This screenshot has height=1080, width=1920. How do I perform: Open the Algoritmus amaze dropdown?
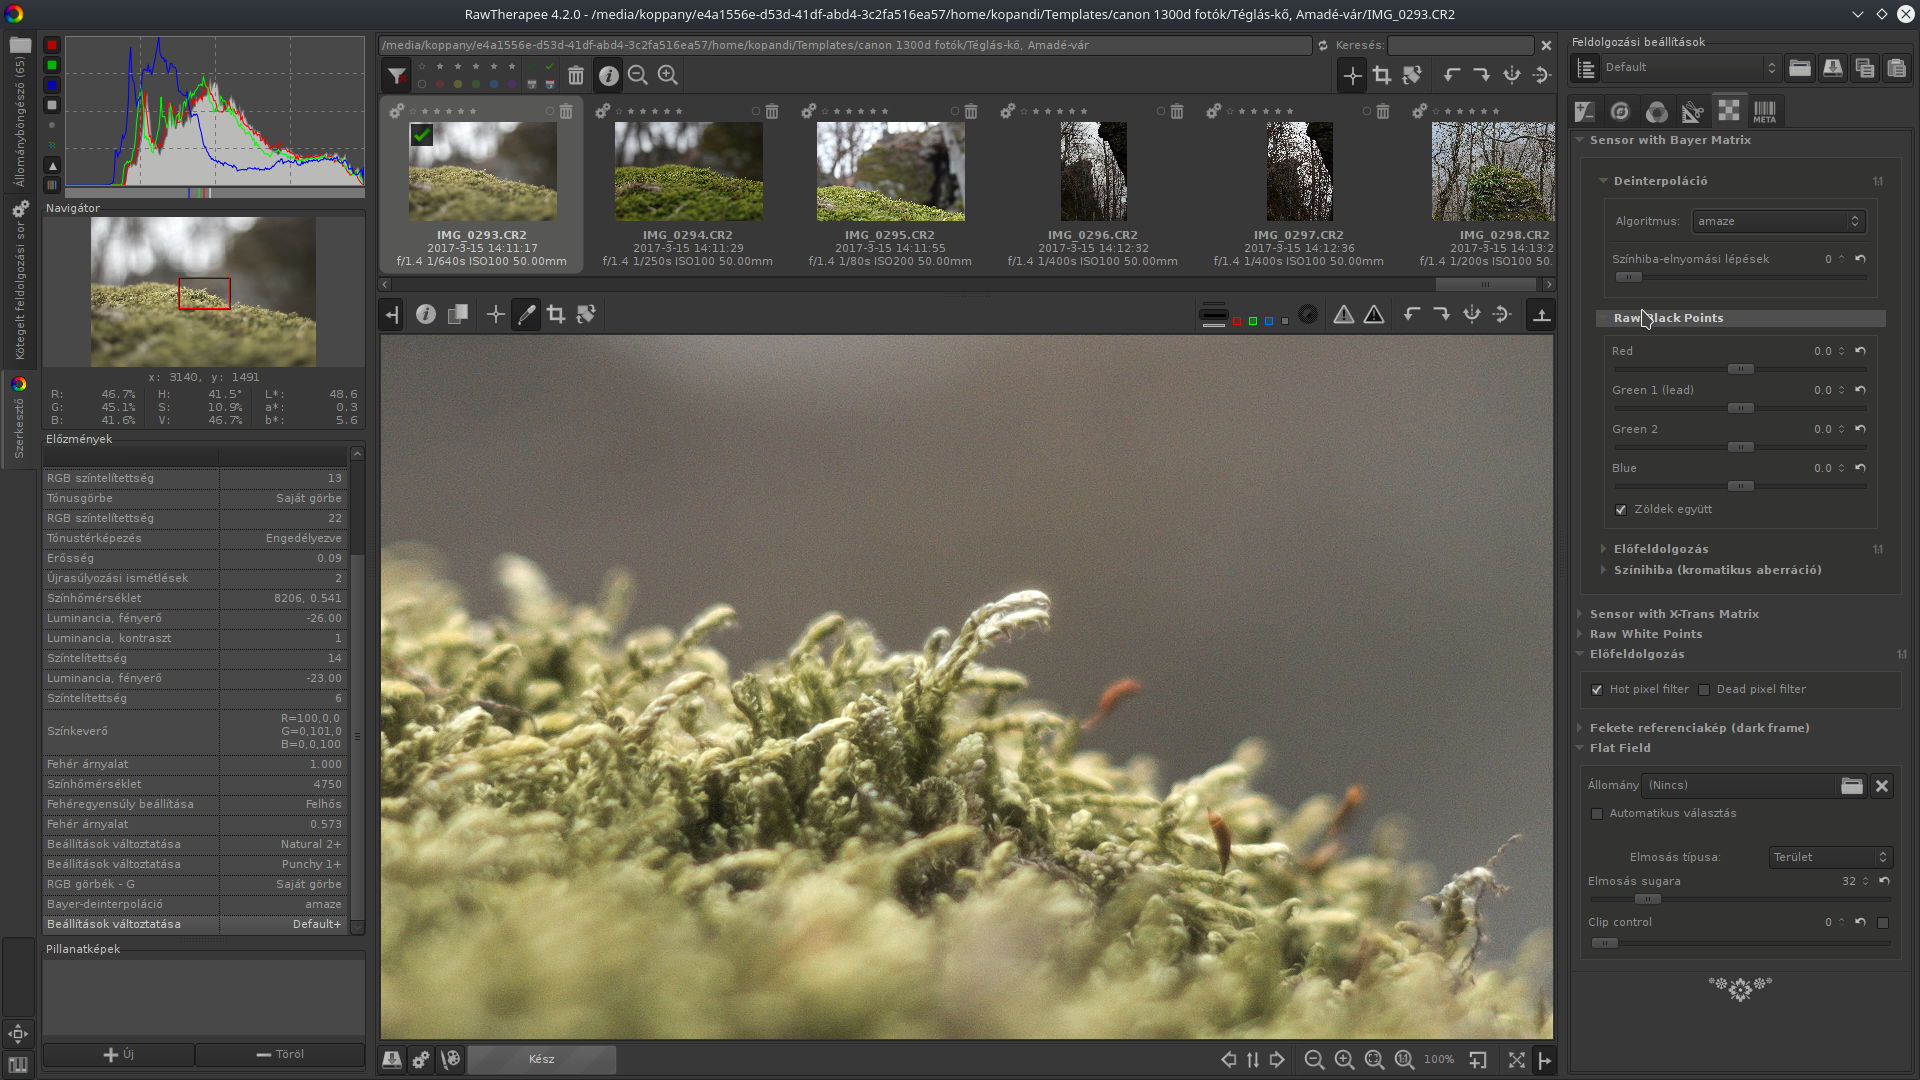1778,222
